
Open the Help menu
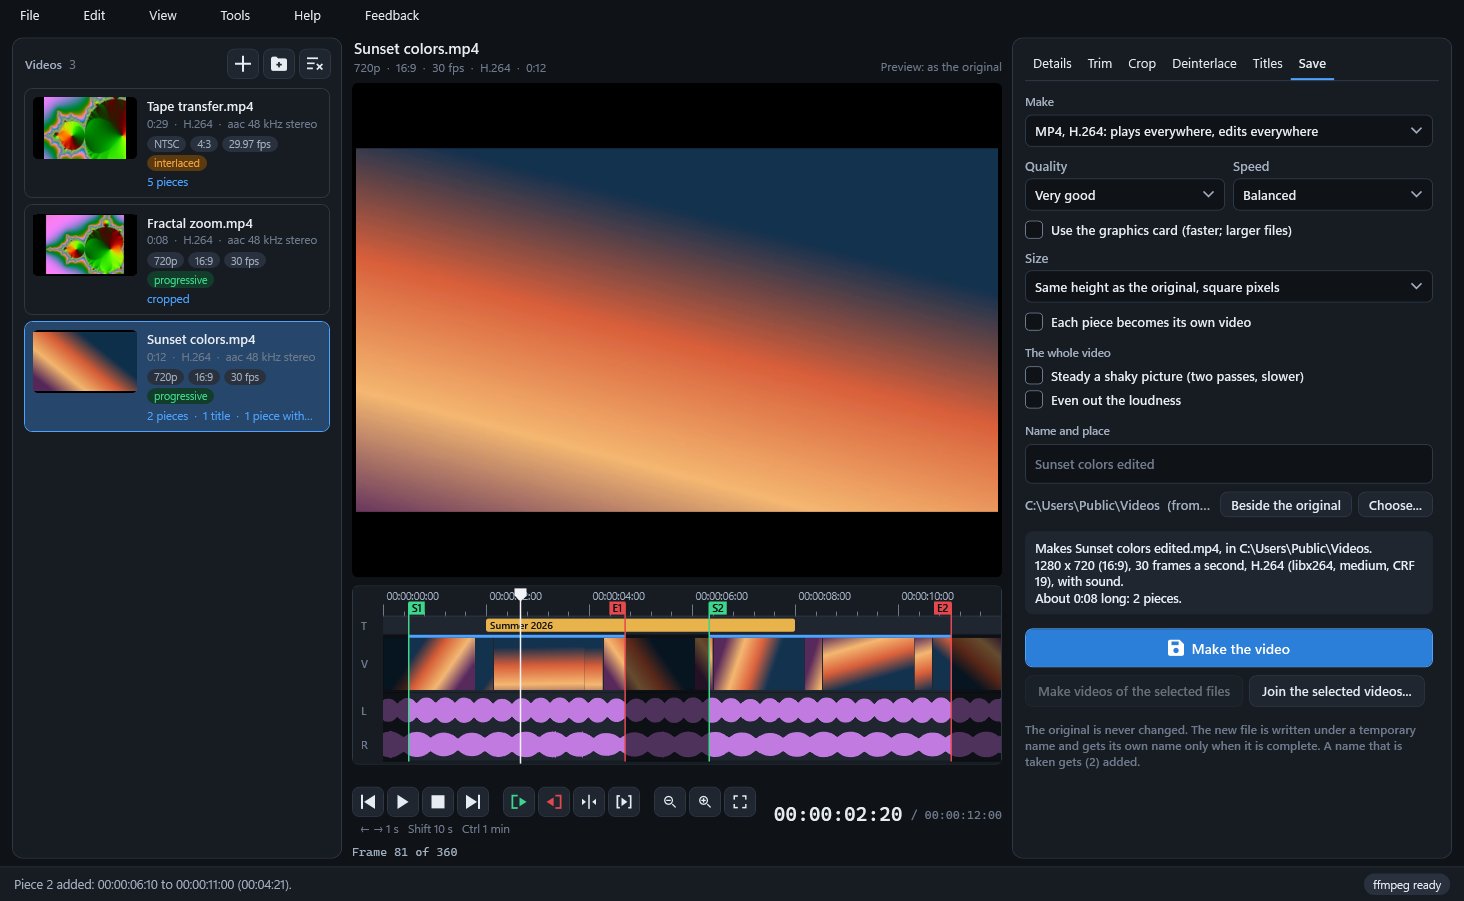tap(307, 15)
